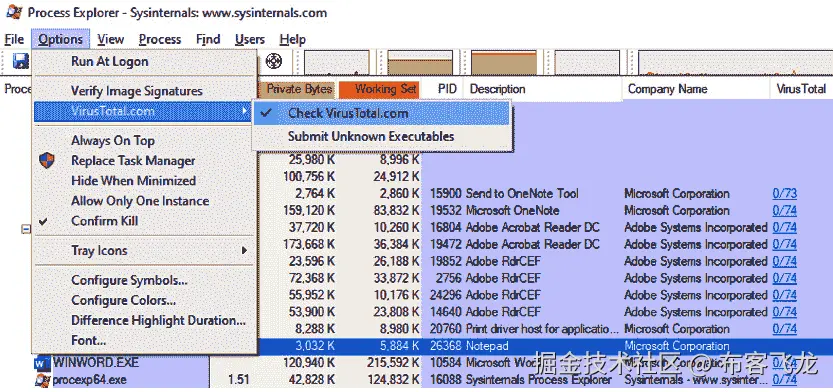Click the 83,832 K working set value
Screen dimensions: 833x392
point(396,211)
